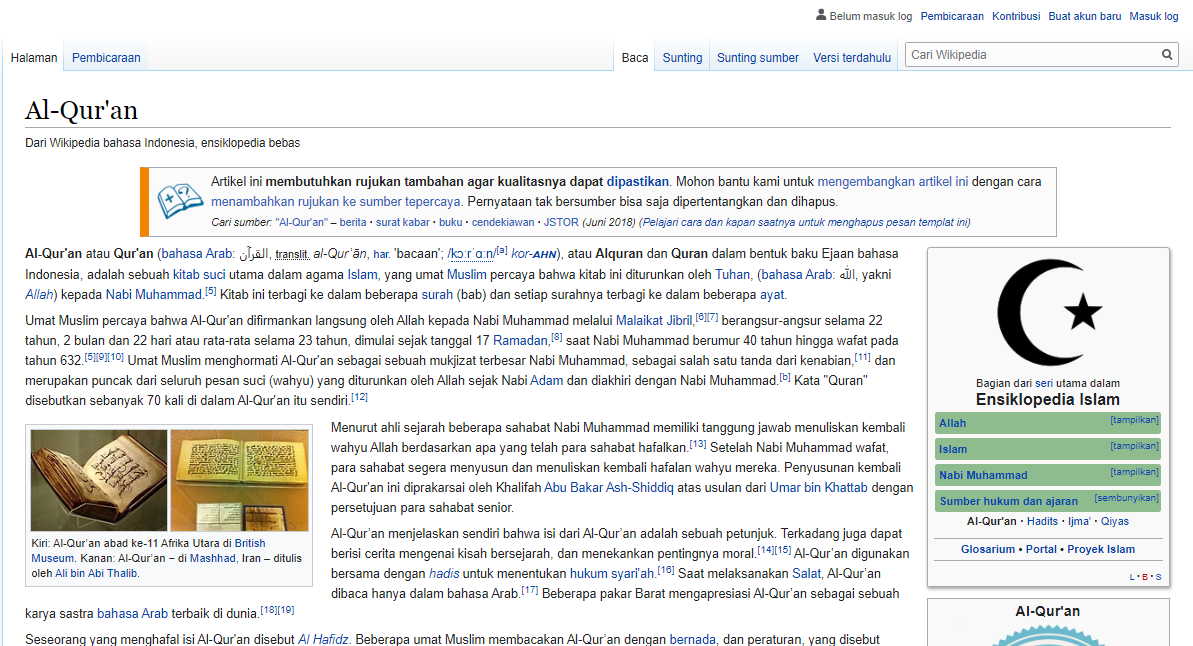Click the surat kabar source link
Viewport: 1193px width, 646px height.
(402, 222)
